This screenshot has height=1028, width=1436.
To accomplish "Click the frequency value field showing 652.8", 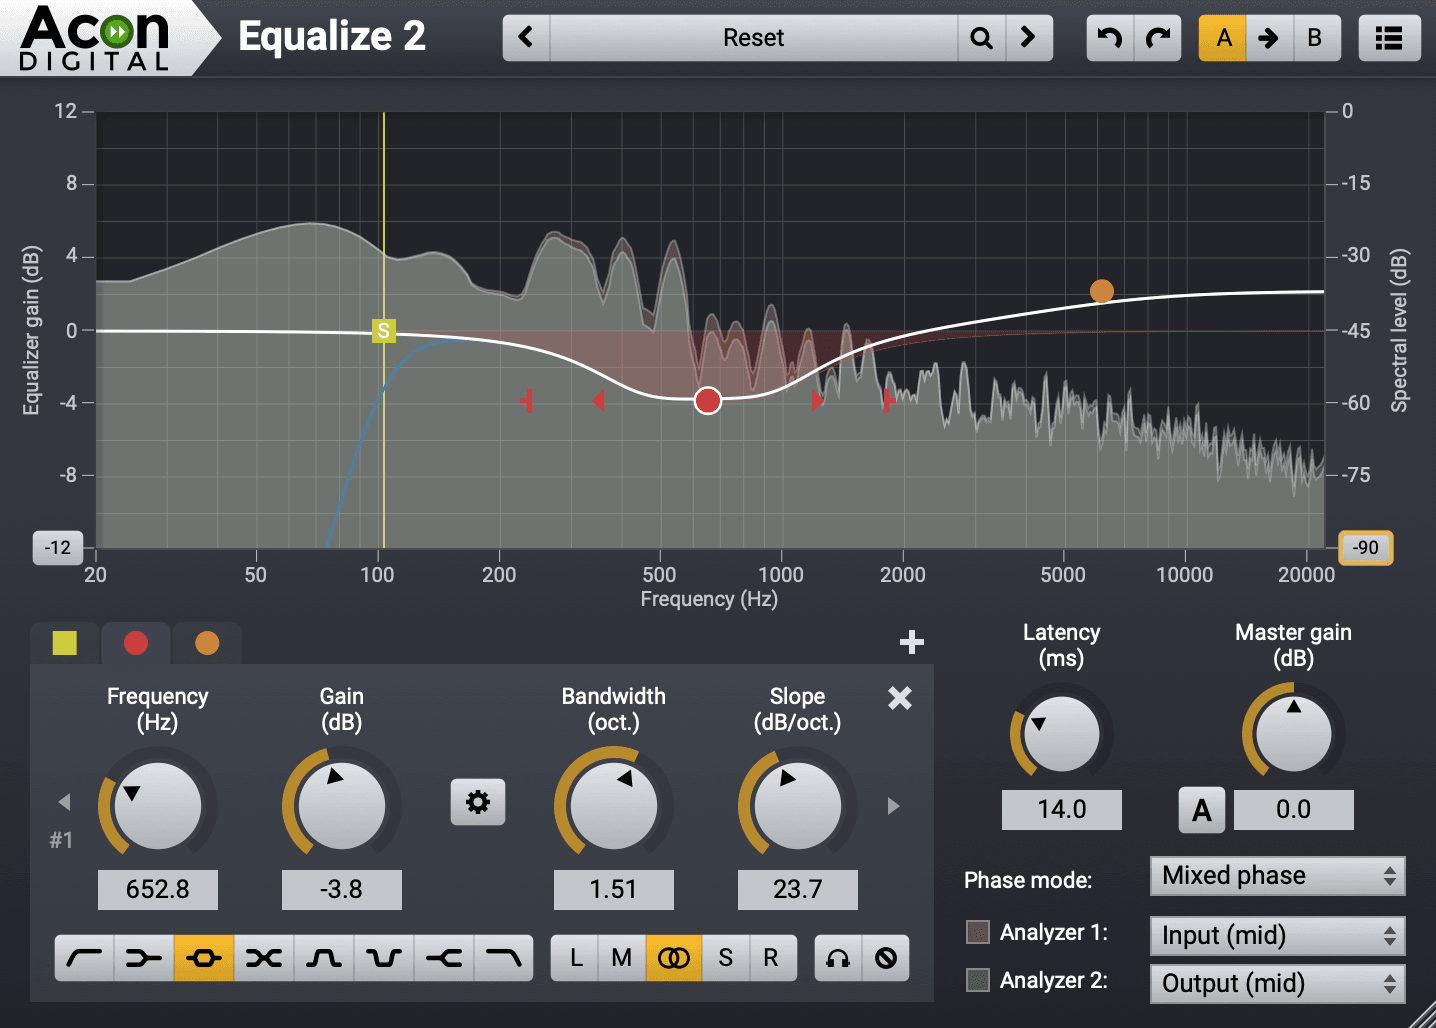I will point(157,889).
